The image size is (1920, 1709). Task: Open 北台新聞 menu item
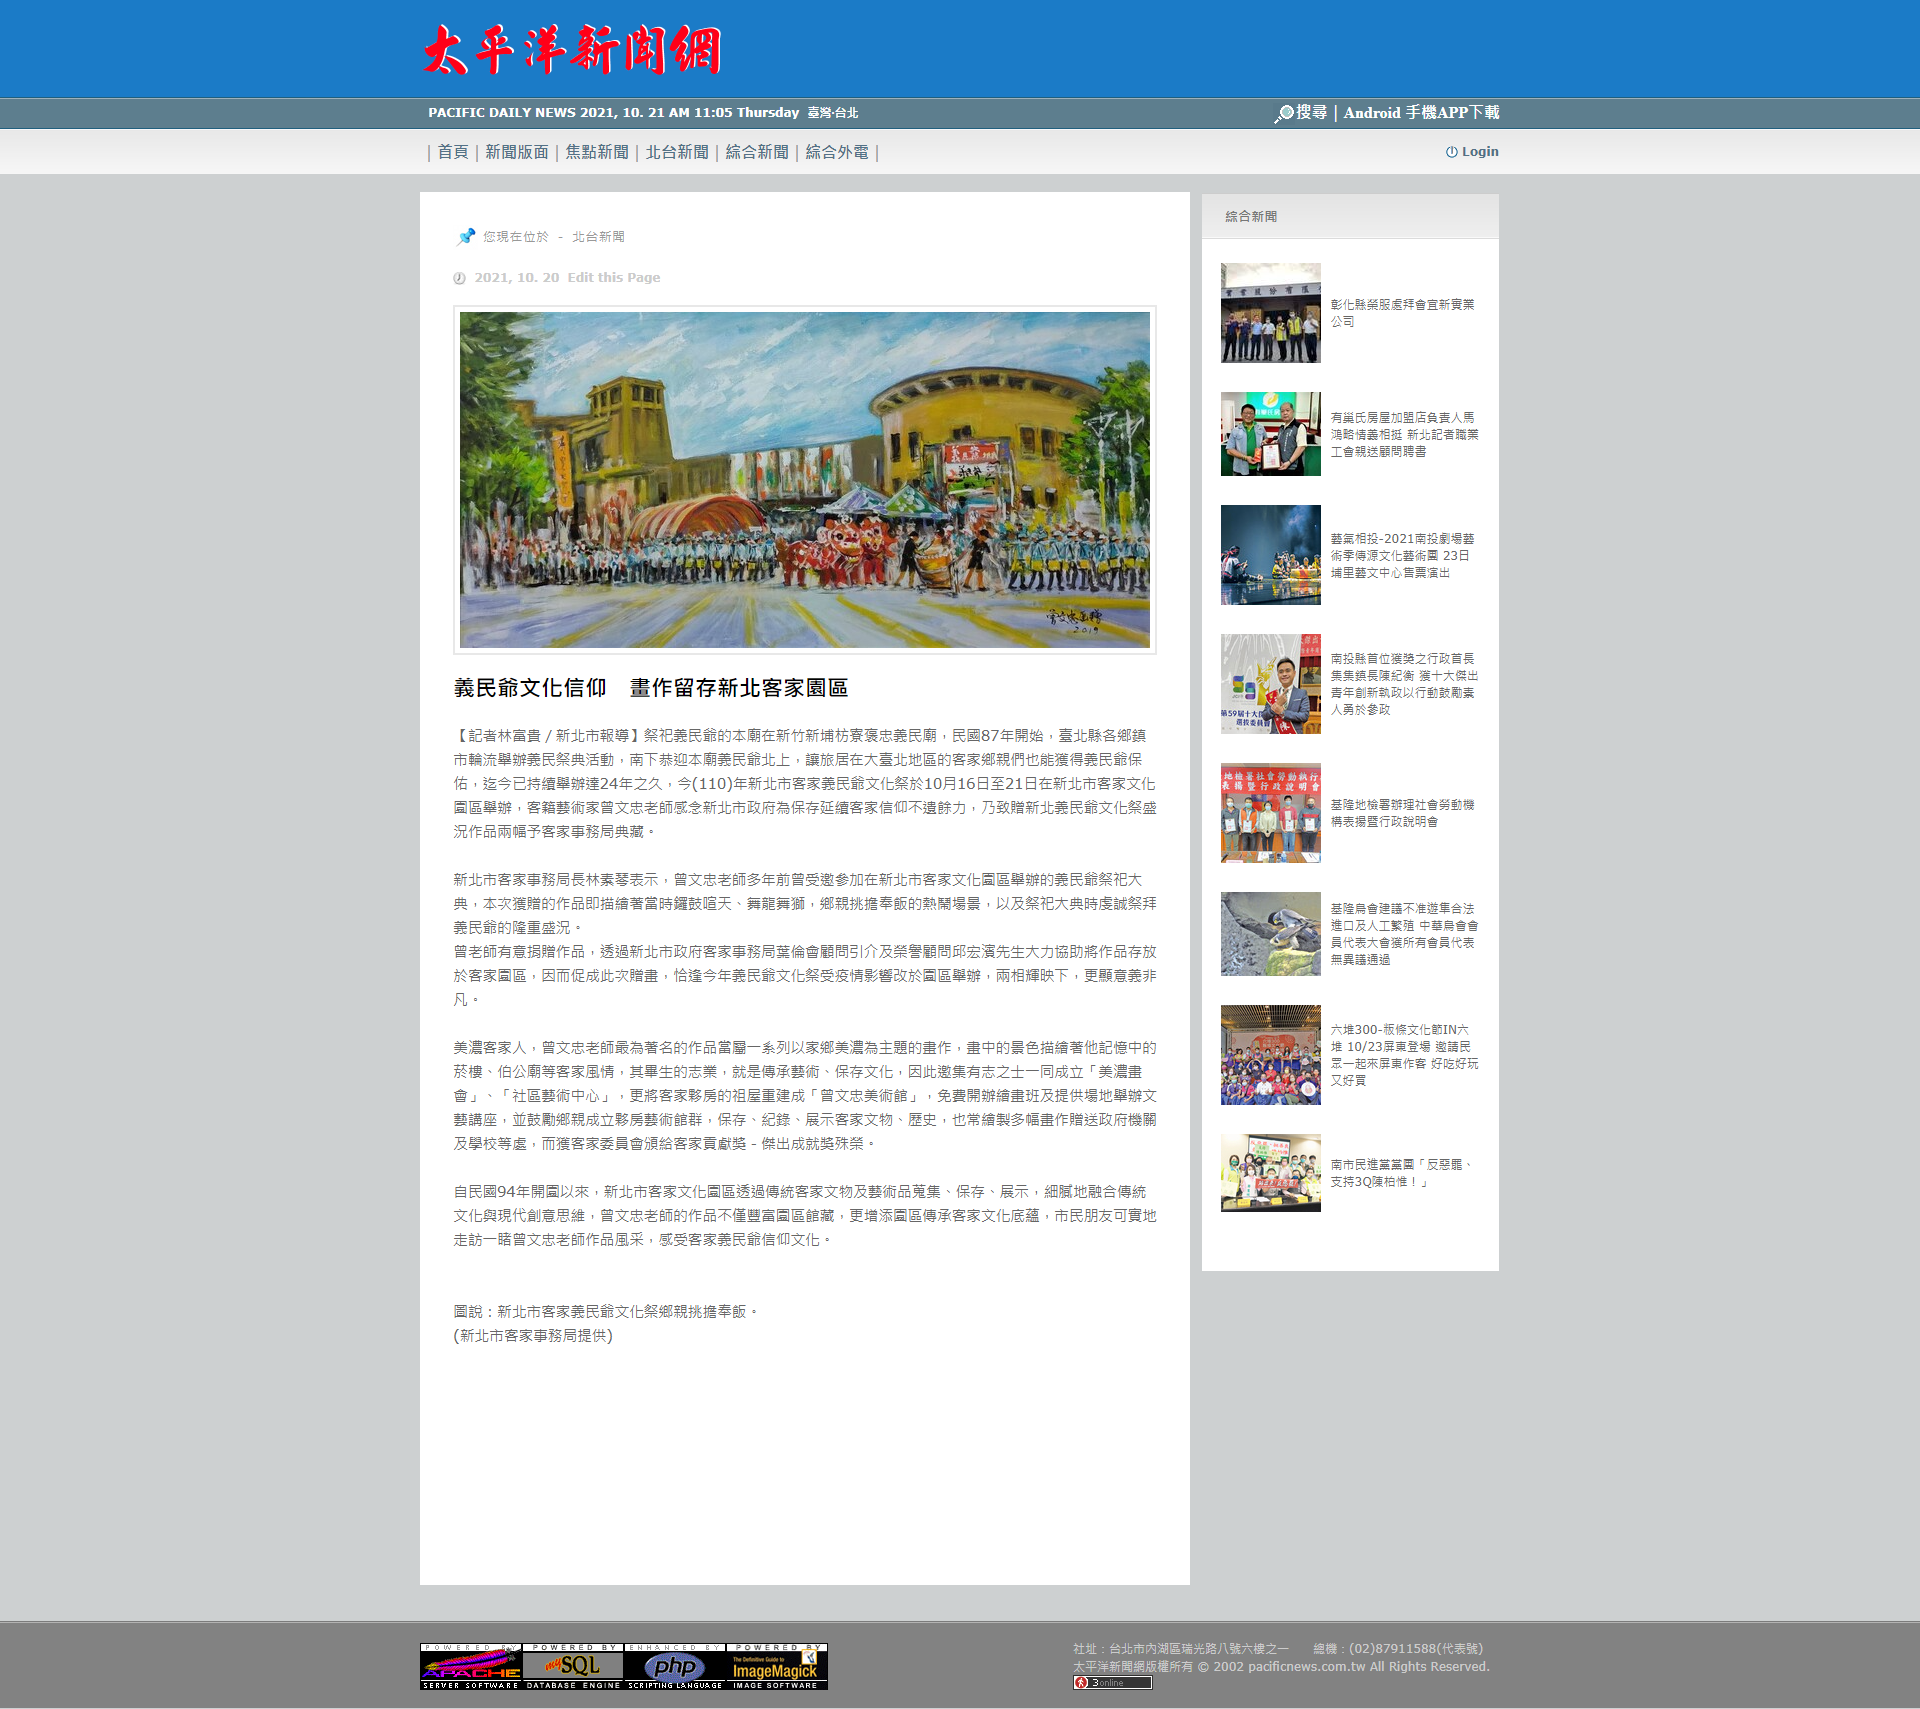tap(677, 152)
